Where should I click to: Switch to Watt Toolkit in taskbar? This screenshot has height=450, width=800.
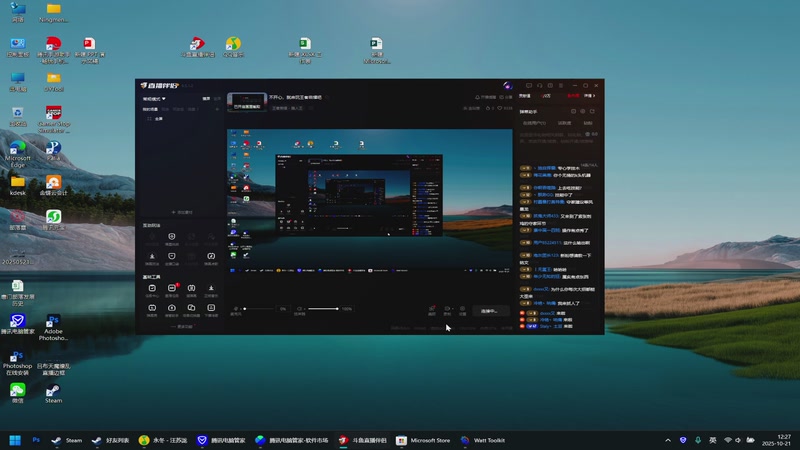click(x=483, y=440)
